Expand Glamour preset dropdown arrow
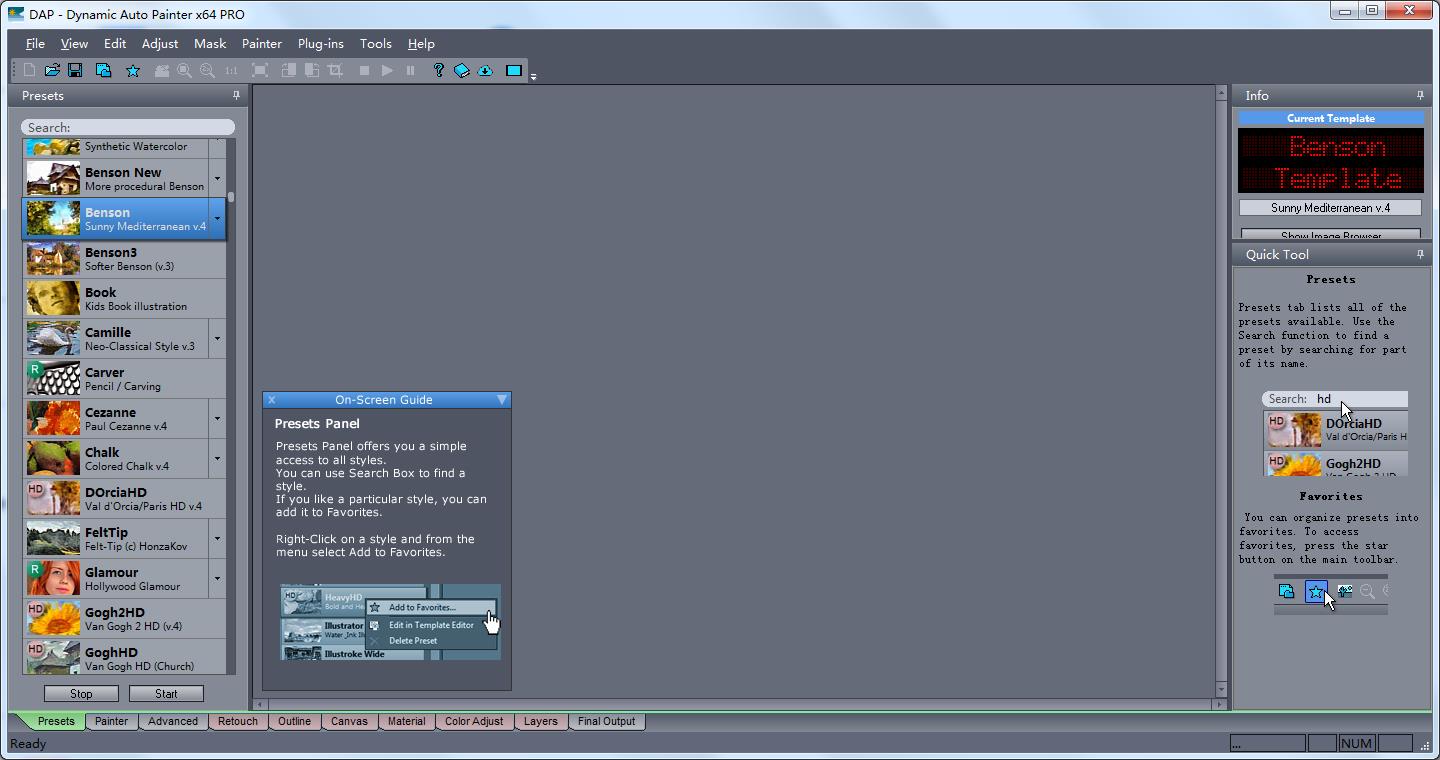 coord(217,579)
